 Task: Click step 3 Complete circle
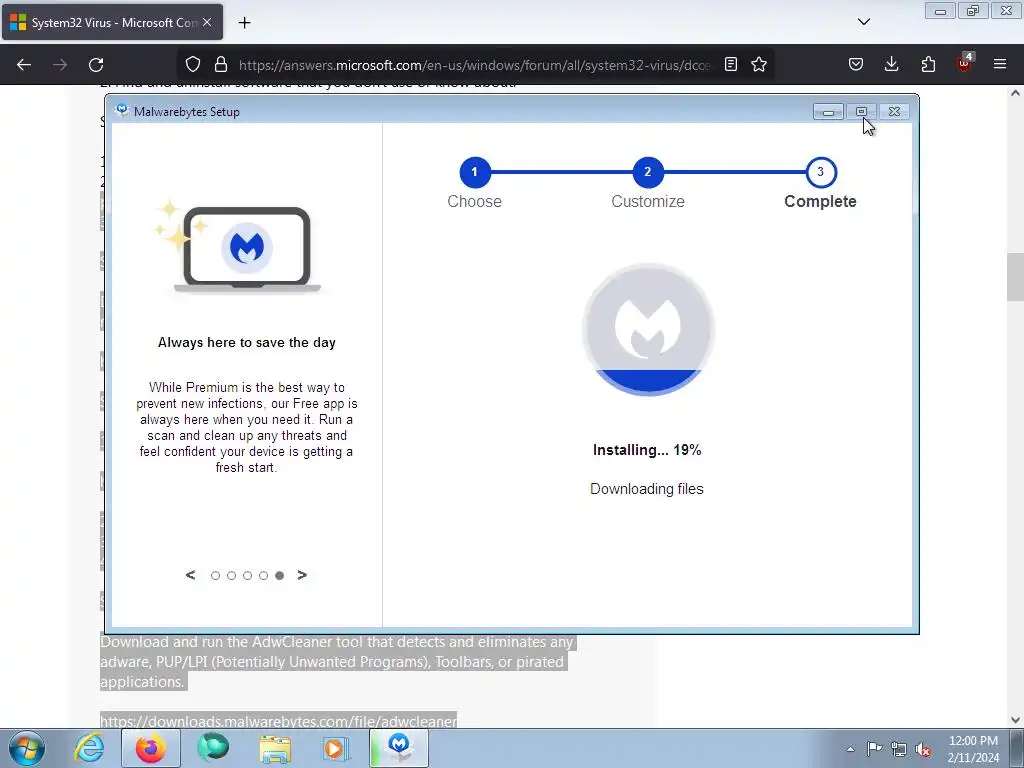click(x=821, y=172)
